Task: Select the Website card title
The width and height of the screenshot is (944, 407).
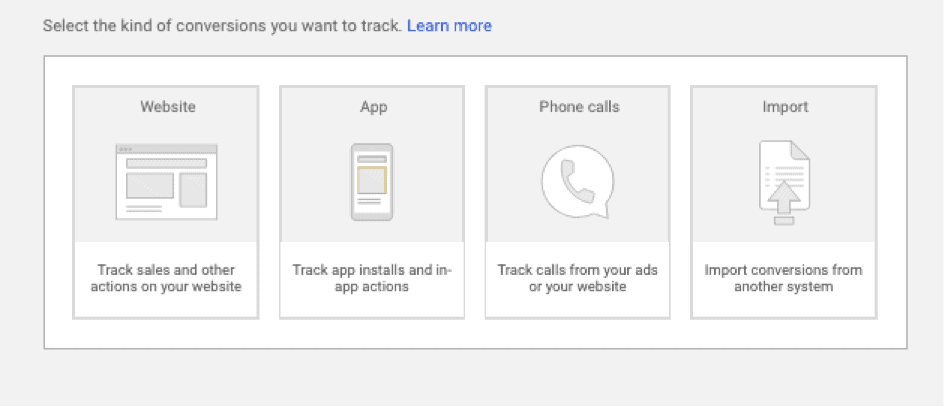Action: pos(167,107)
